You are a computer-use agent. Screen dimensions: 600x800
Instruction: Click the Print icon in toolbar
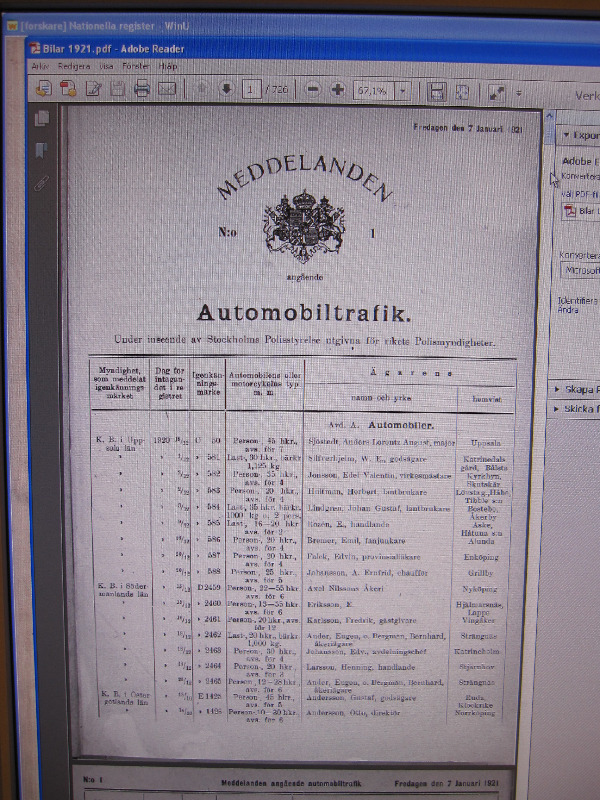[x=142, y=89]
